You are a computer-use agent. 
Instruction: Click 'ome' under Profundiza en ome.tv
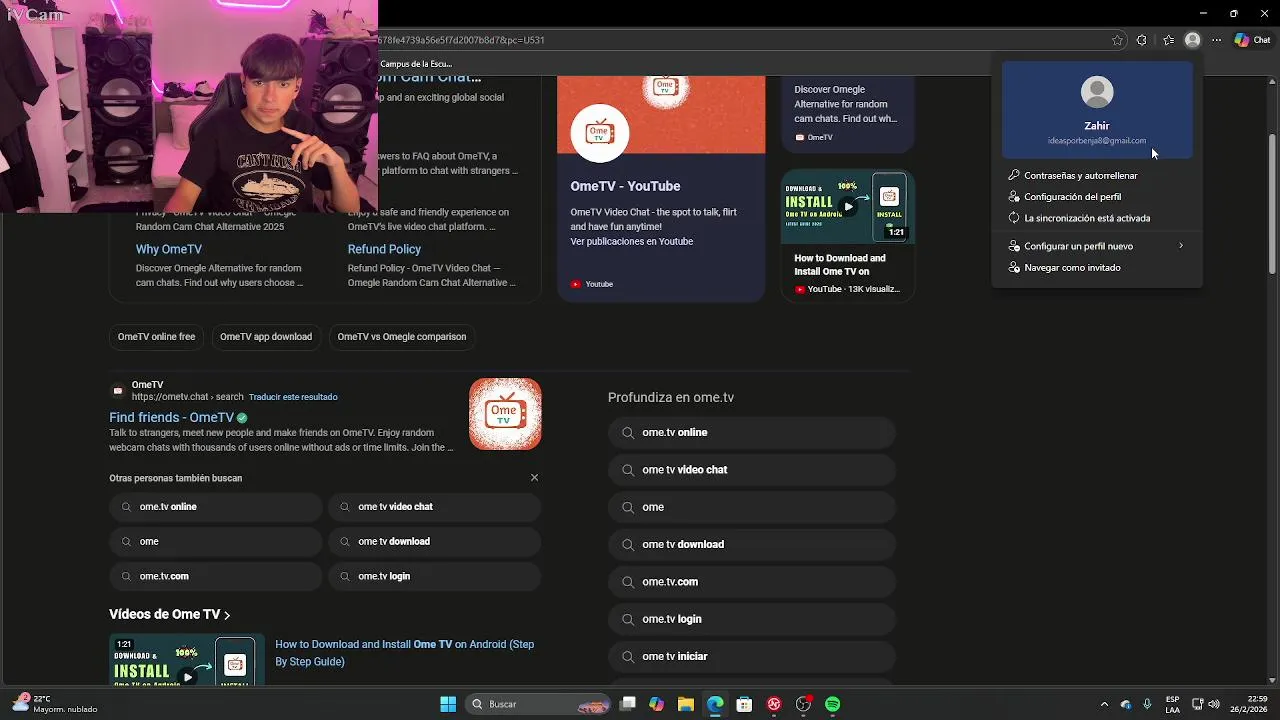[752, 507]
